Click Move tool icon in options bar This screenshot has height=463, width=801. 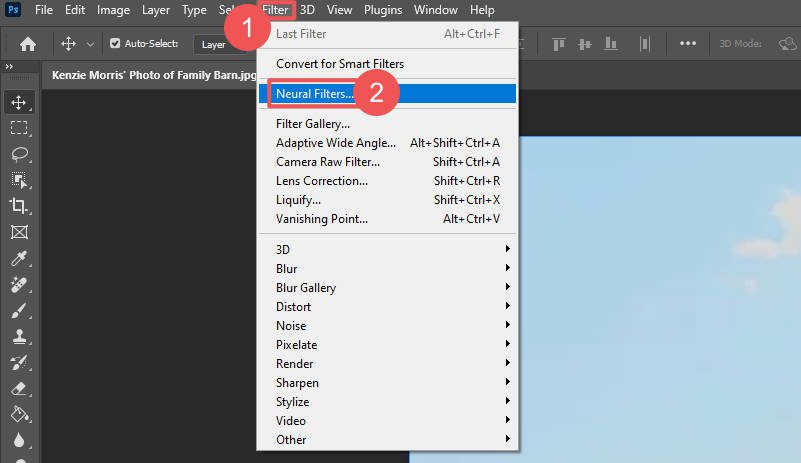pyautogui.click(x=68, y=44)
